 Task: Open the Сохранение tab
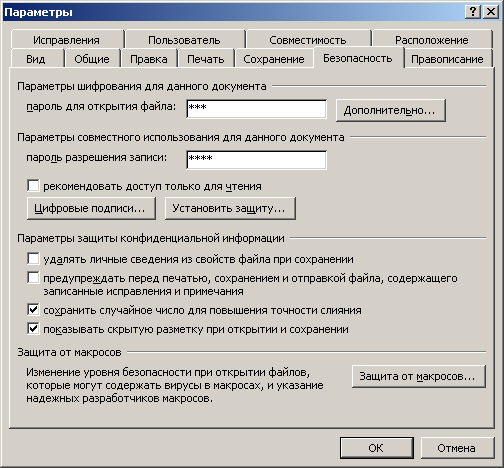[274, 59]
